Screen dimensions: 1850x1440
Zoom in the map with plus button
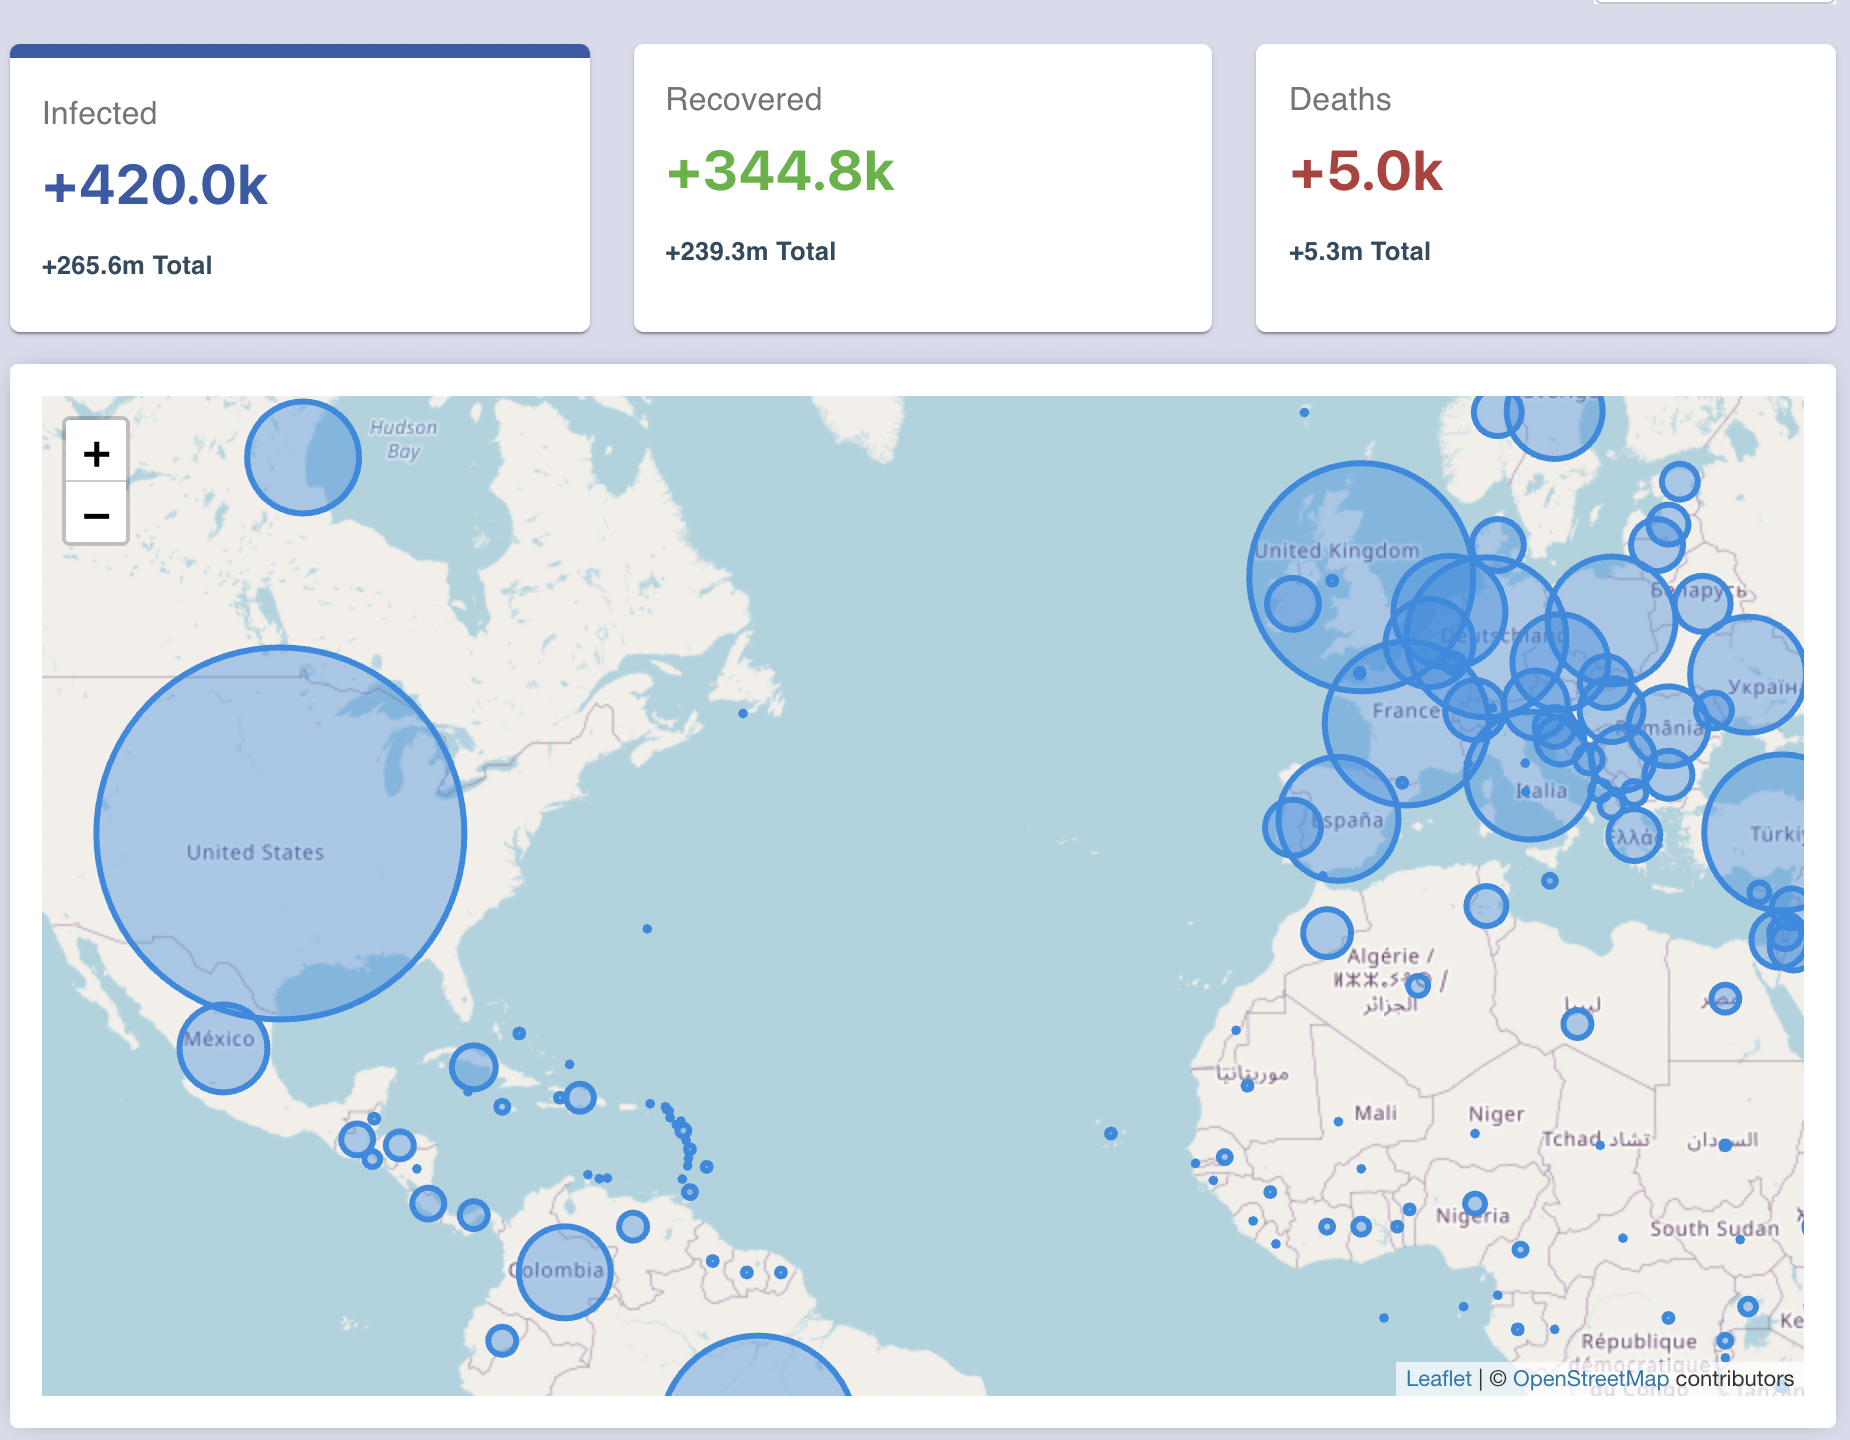[x=96, y=454]
